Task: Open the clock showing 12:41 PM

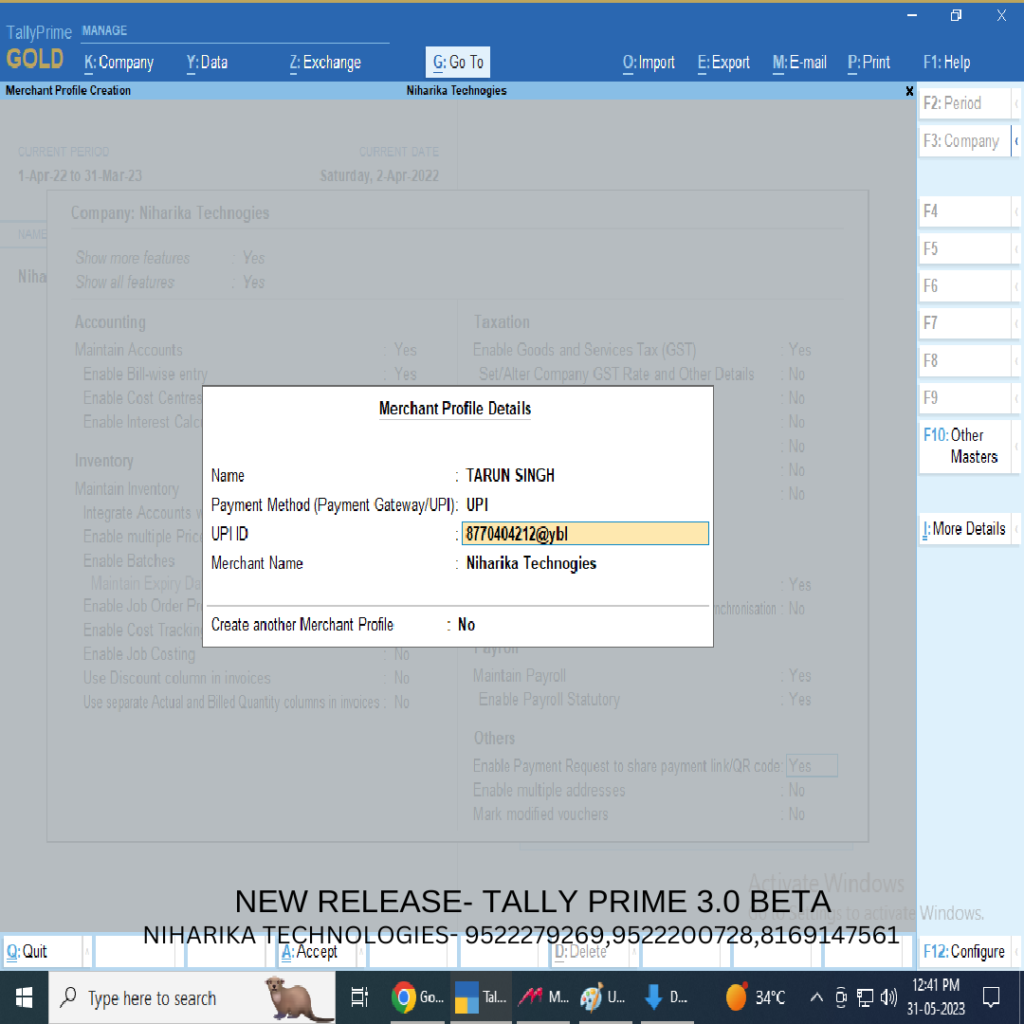Action: click(936, 997)
